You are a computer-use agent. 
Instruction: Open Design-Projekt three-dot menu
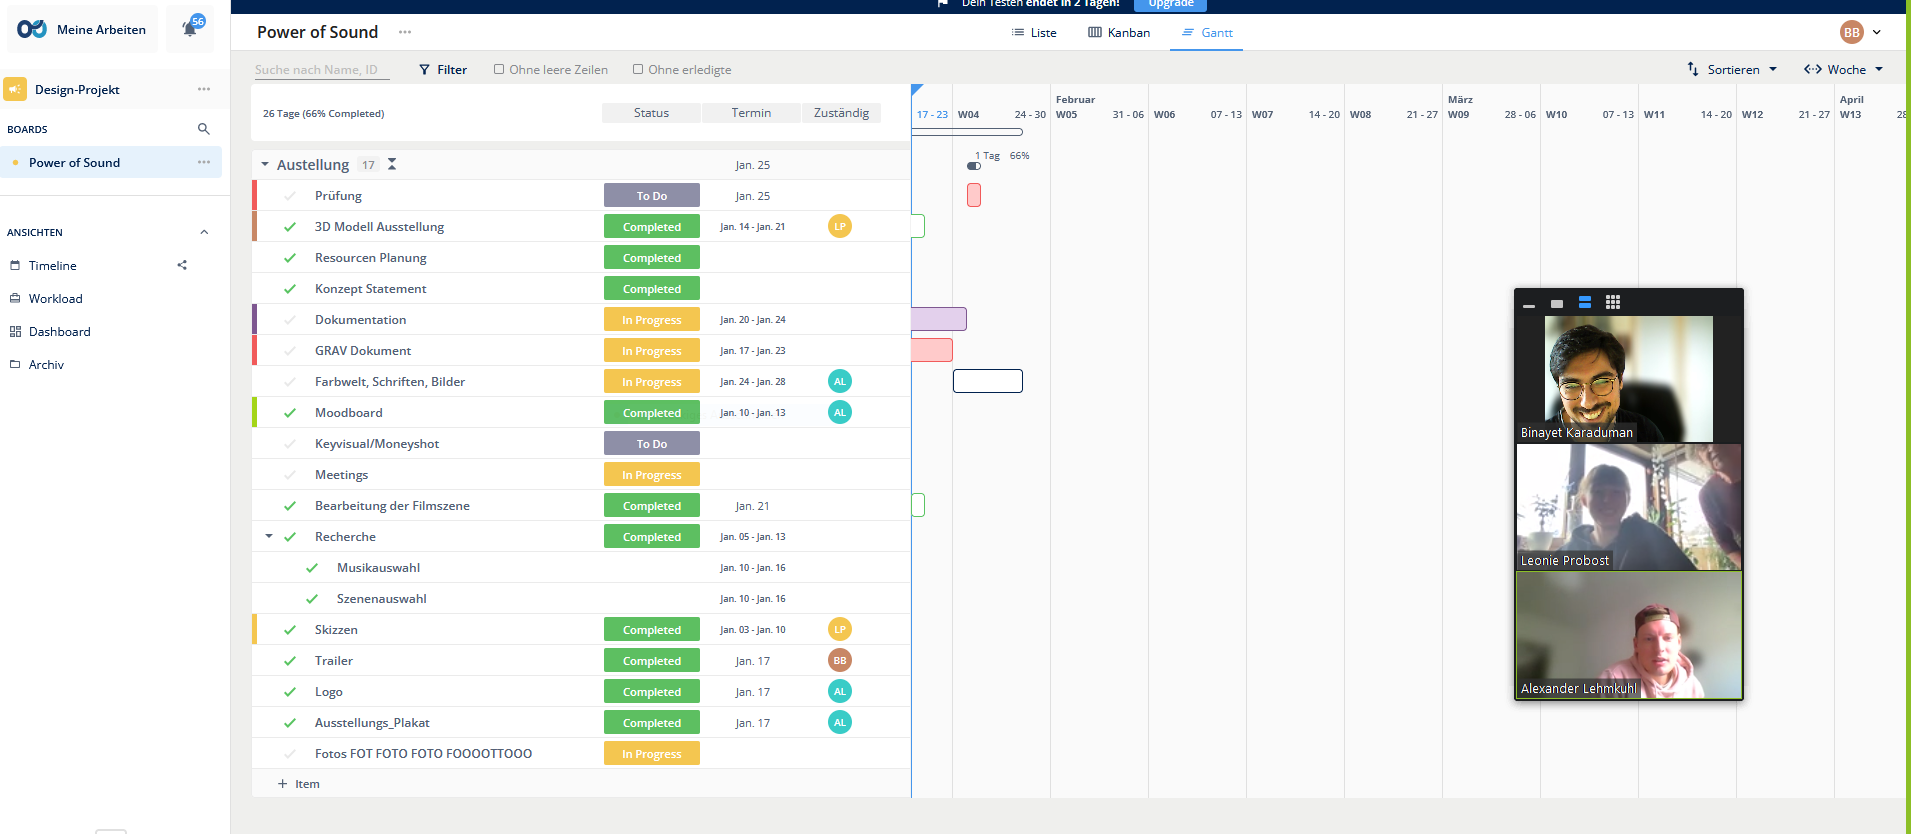tap(204, 89)
